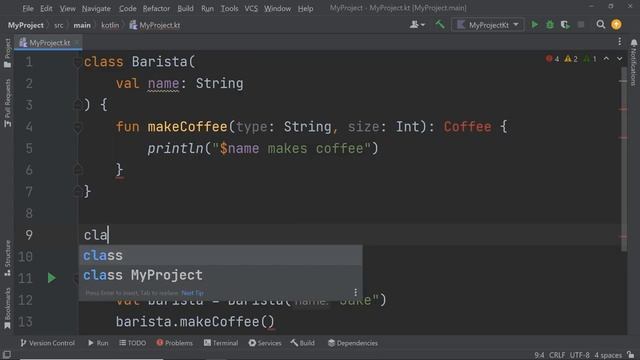640x360 pixels.
Task: Open the Code menu
Action: [x=128, y=8]
